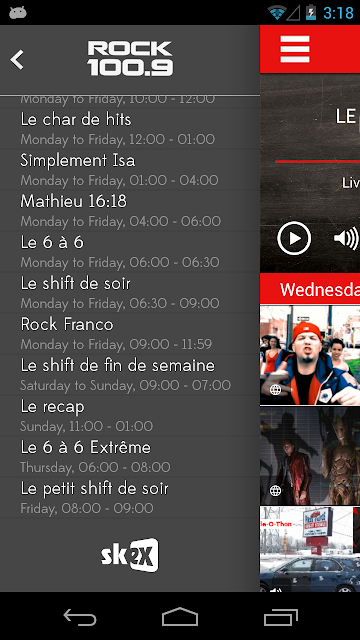Start live stream with the play button
The height and width of the screenshot is (640, 360).
point(294,238)
